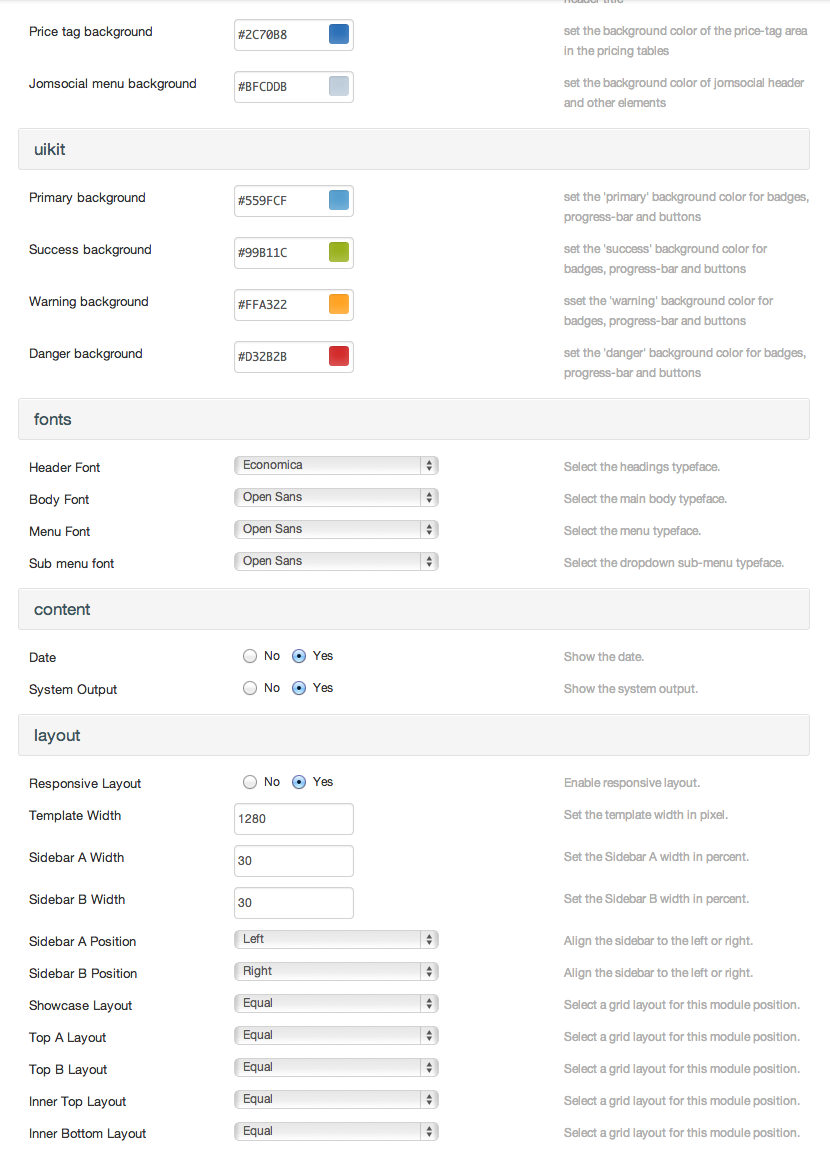Click the Sidebar A Position label

[82, 941]
